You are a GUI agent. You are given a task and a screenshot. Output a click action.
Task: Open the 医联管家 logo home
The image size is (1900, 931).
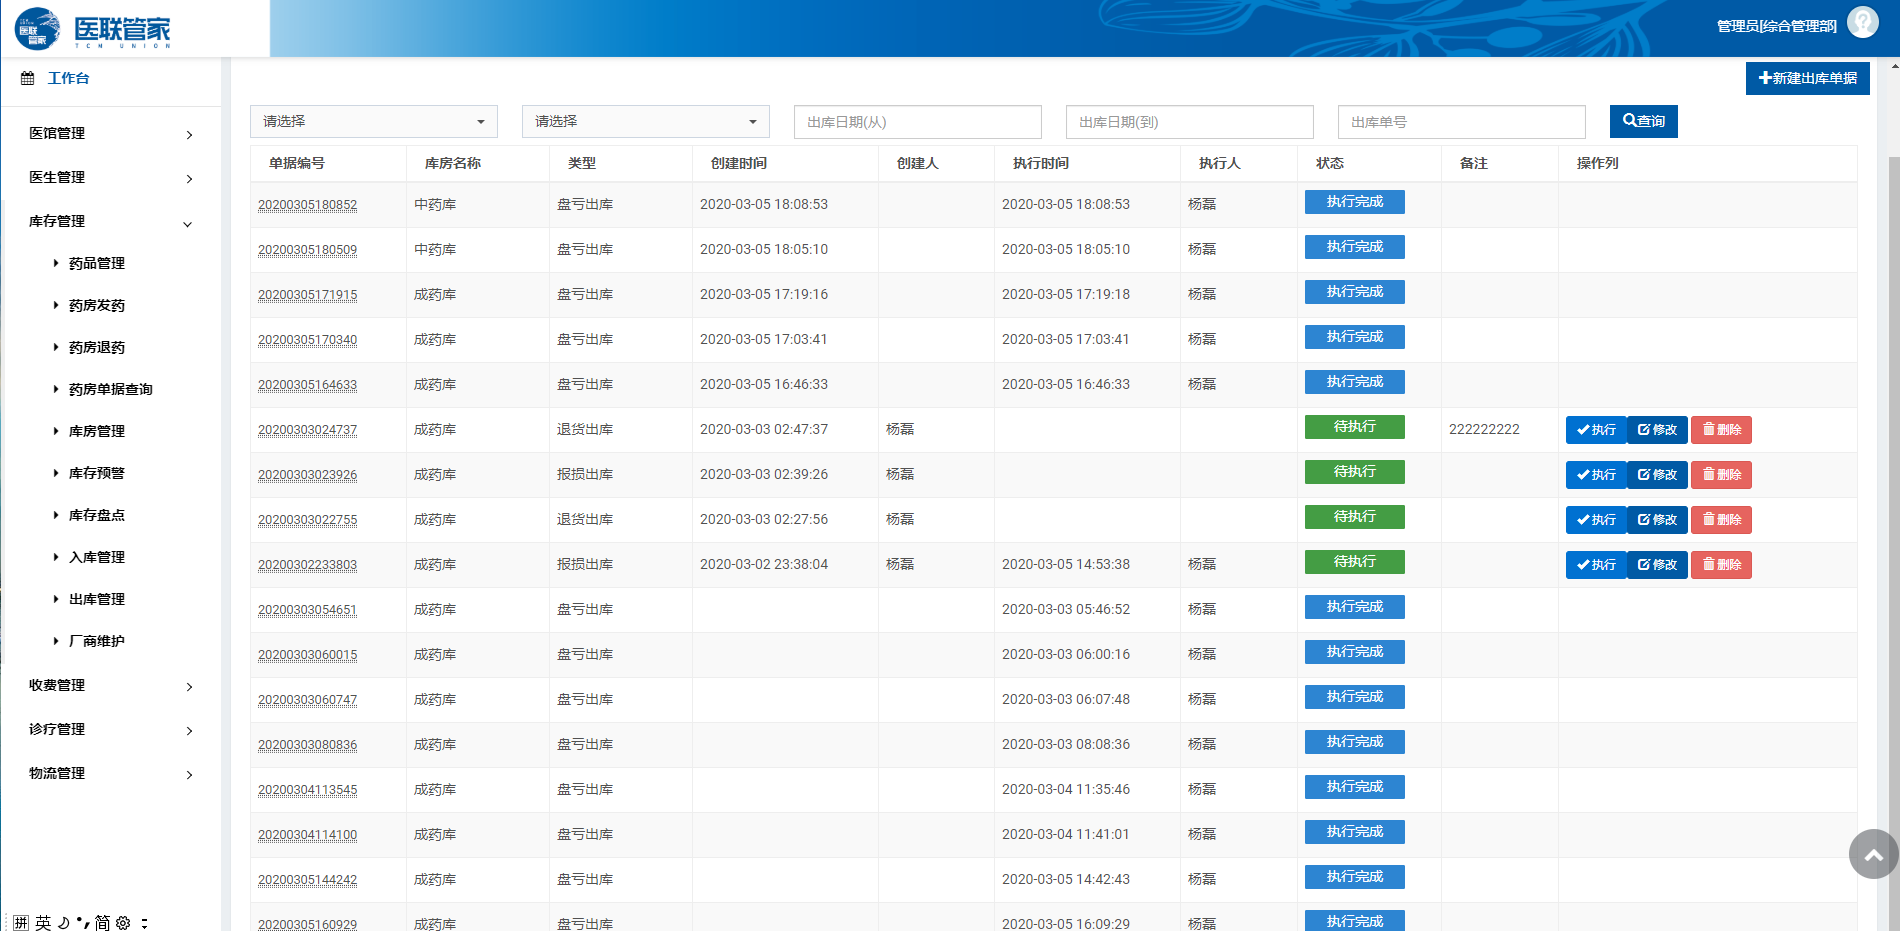[93, 28]
